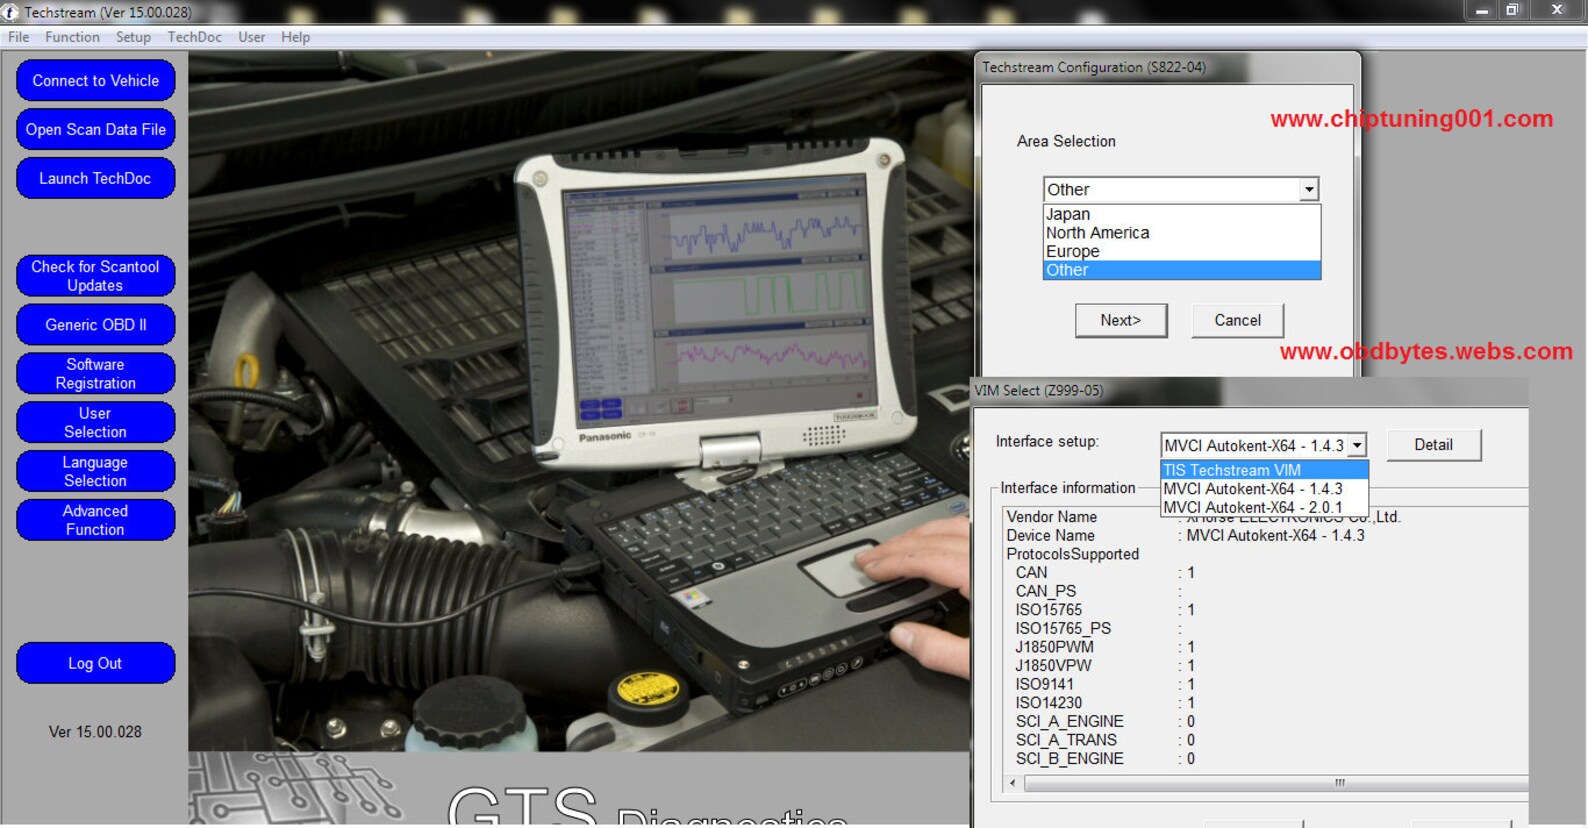Image resolution: width=1588 pixels, height=828 pixels.
Task: Click the J1850VPW protocol row
Action: coord(1105,666)
